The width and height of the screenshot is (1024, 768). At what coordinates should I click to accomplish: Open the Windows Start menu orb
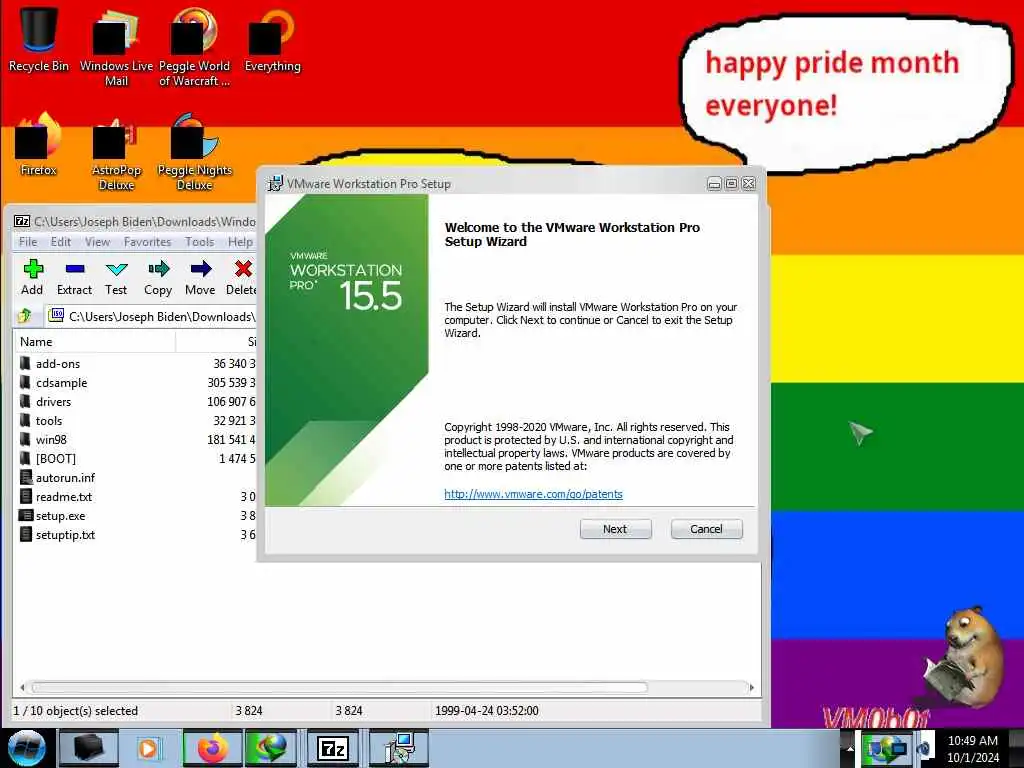[x=26, y=748]
